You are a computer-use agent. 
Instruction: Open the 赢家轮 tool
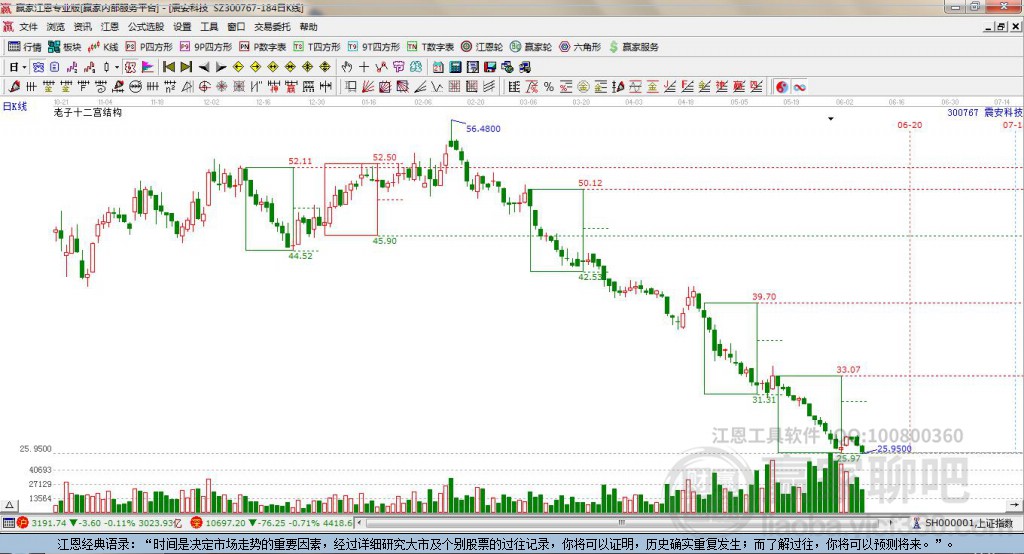[531, 47]
